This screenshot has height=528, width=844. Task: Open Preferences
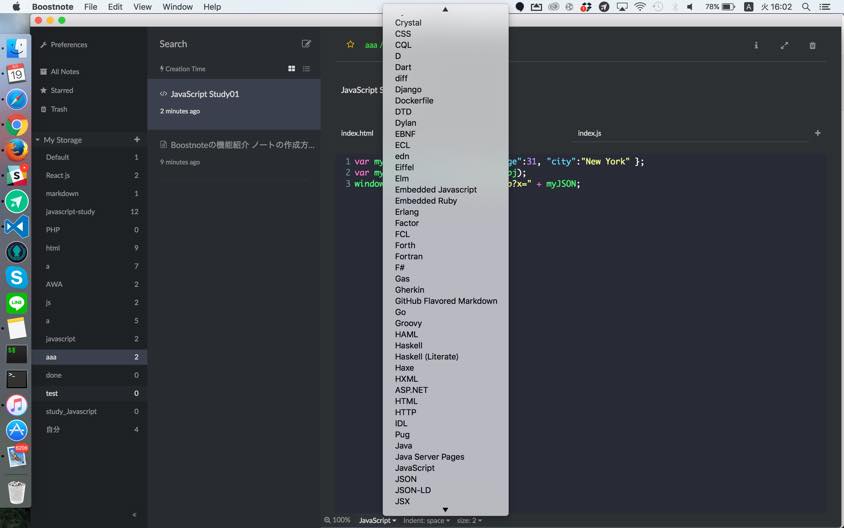64,45
